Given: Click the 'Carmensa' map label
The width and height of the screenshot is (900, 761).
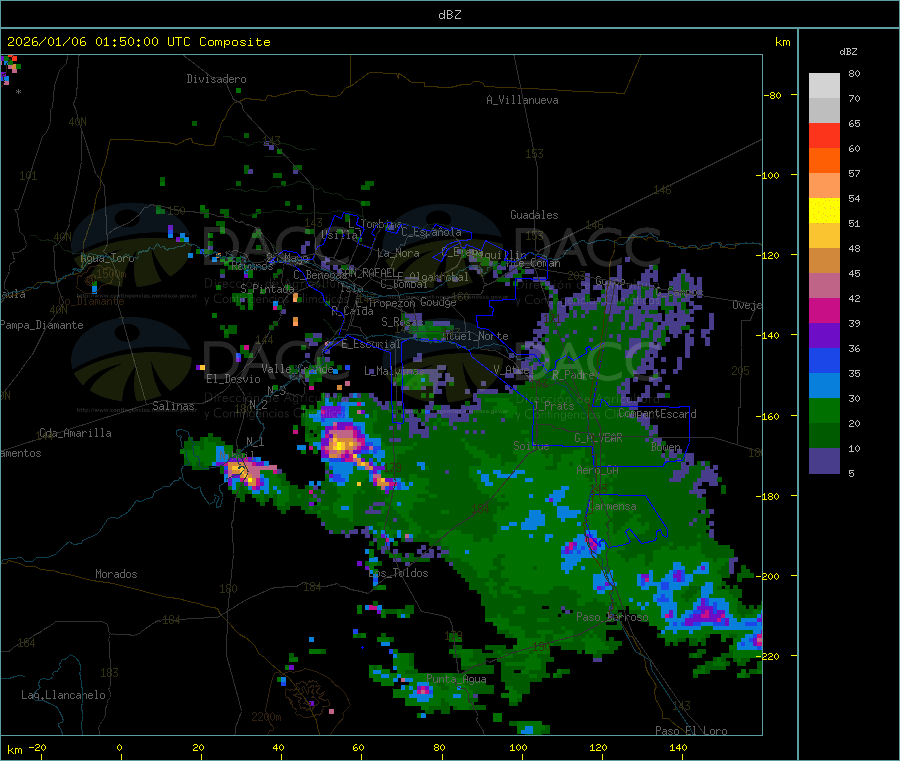Looking at the screenshot, I should click(x=612, y=506).
